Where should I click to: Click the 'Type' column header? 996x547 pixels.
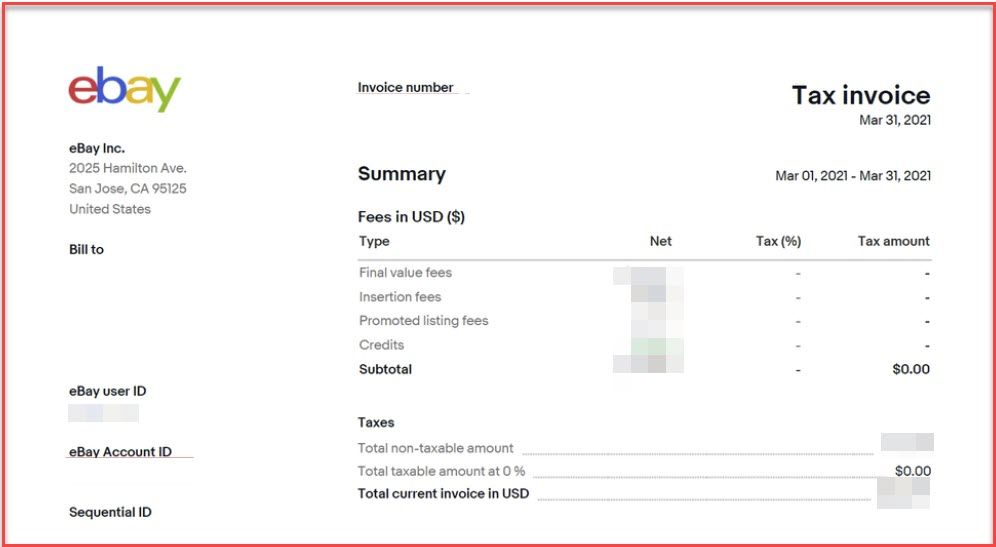click(x=374, y=241)
